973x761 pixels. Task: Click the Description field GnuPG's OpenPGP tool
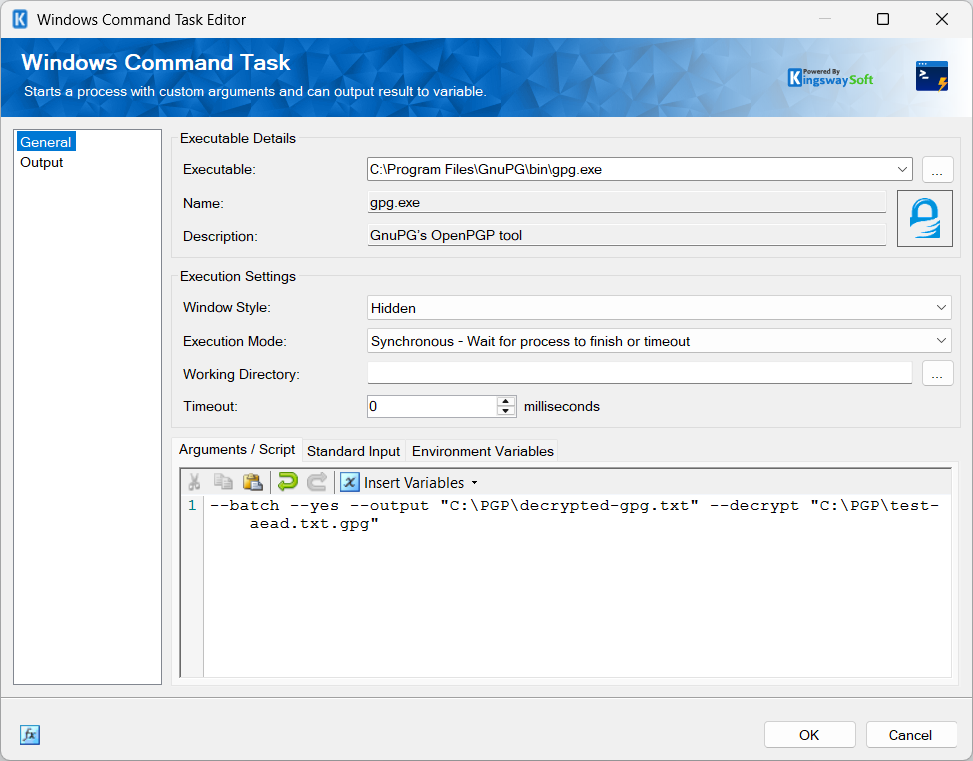(627, 235)
